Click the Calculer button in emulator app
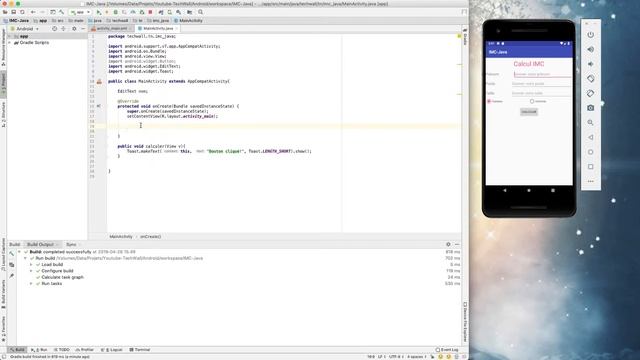The width and height of the screenshot is (640, 360). [x=529, y=111]
